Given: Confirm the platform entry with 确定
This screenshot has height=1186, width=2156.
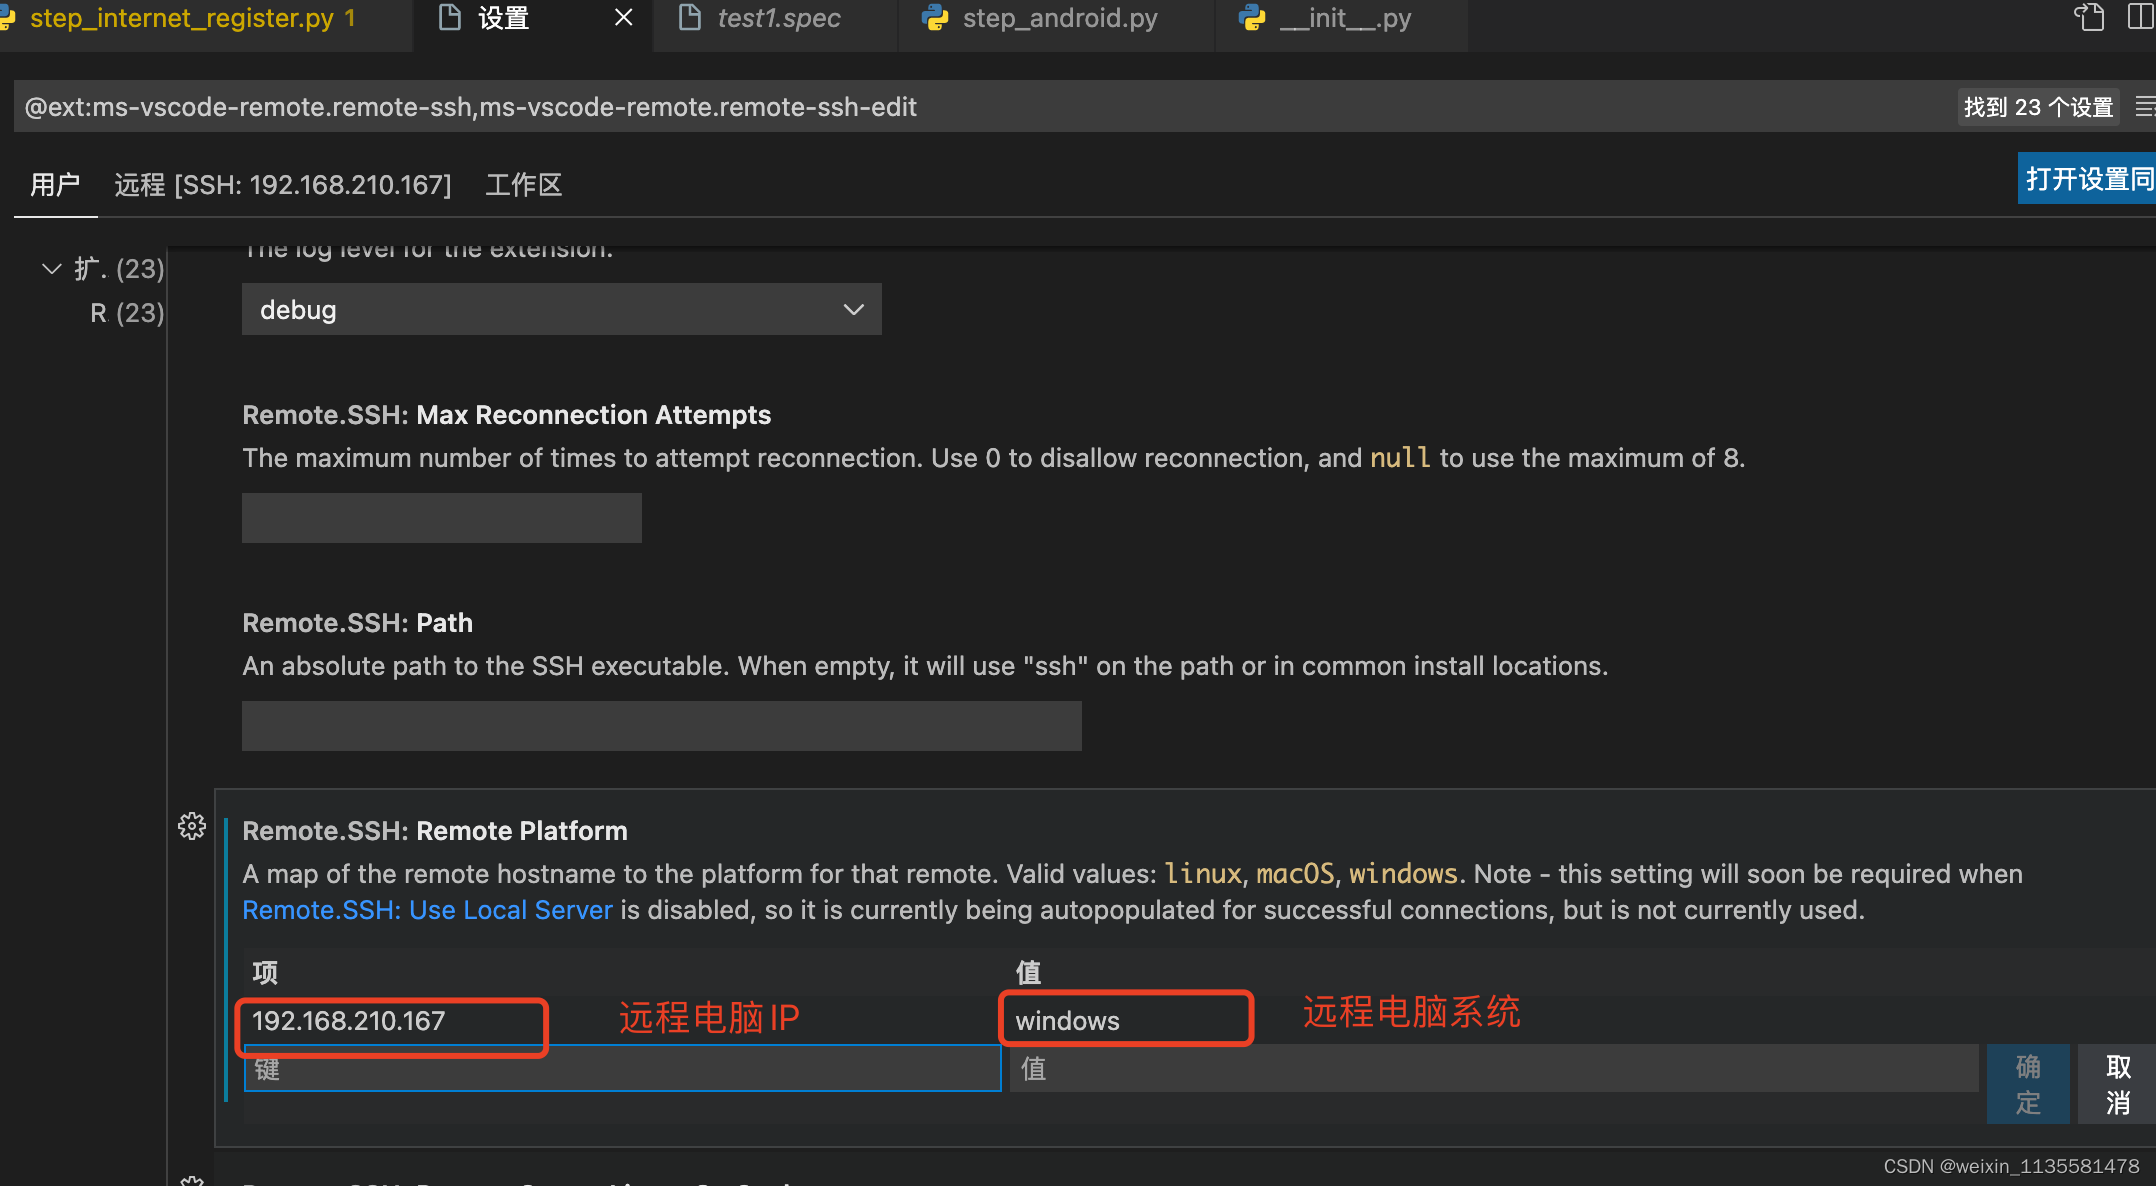Looking at the screenshot, I should pos(2028,1083).
